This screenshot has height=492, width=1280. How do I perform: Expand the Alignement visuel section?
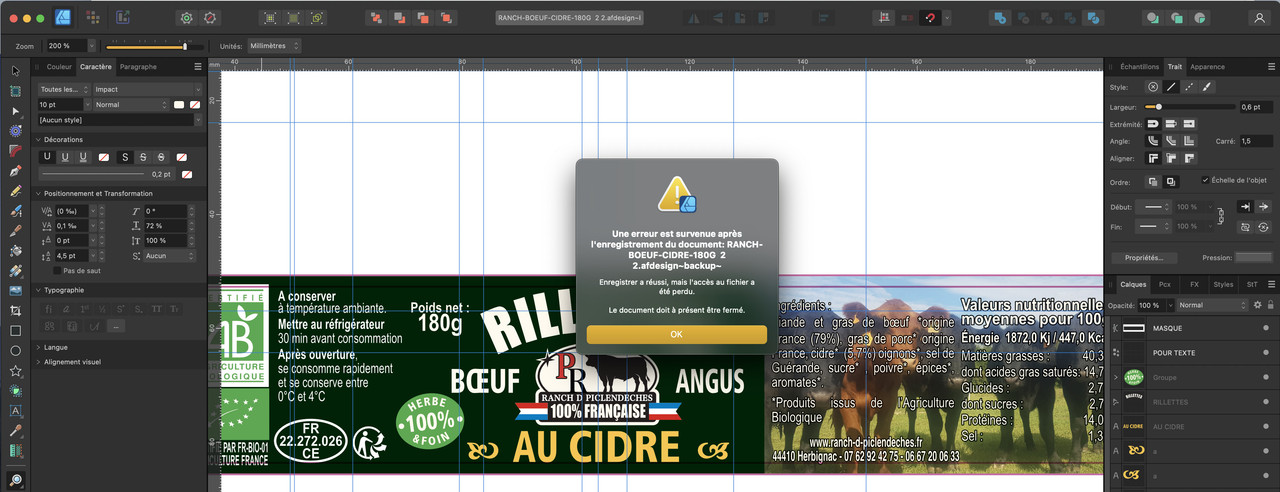(39, 362)
